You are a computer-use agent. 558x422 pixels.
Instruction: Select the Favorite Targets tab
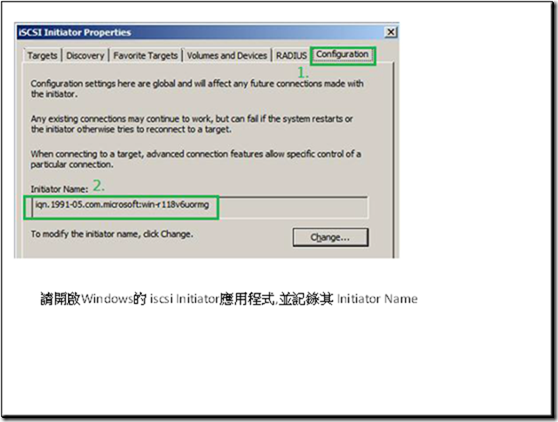(145, 56)
